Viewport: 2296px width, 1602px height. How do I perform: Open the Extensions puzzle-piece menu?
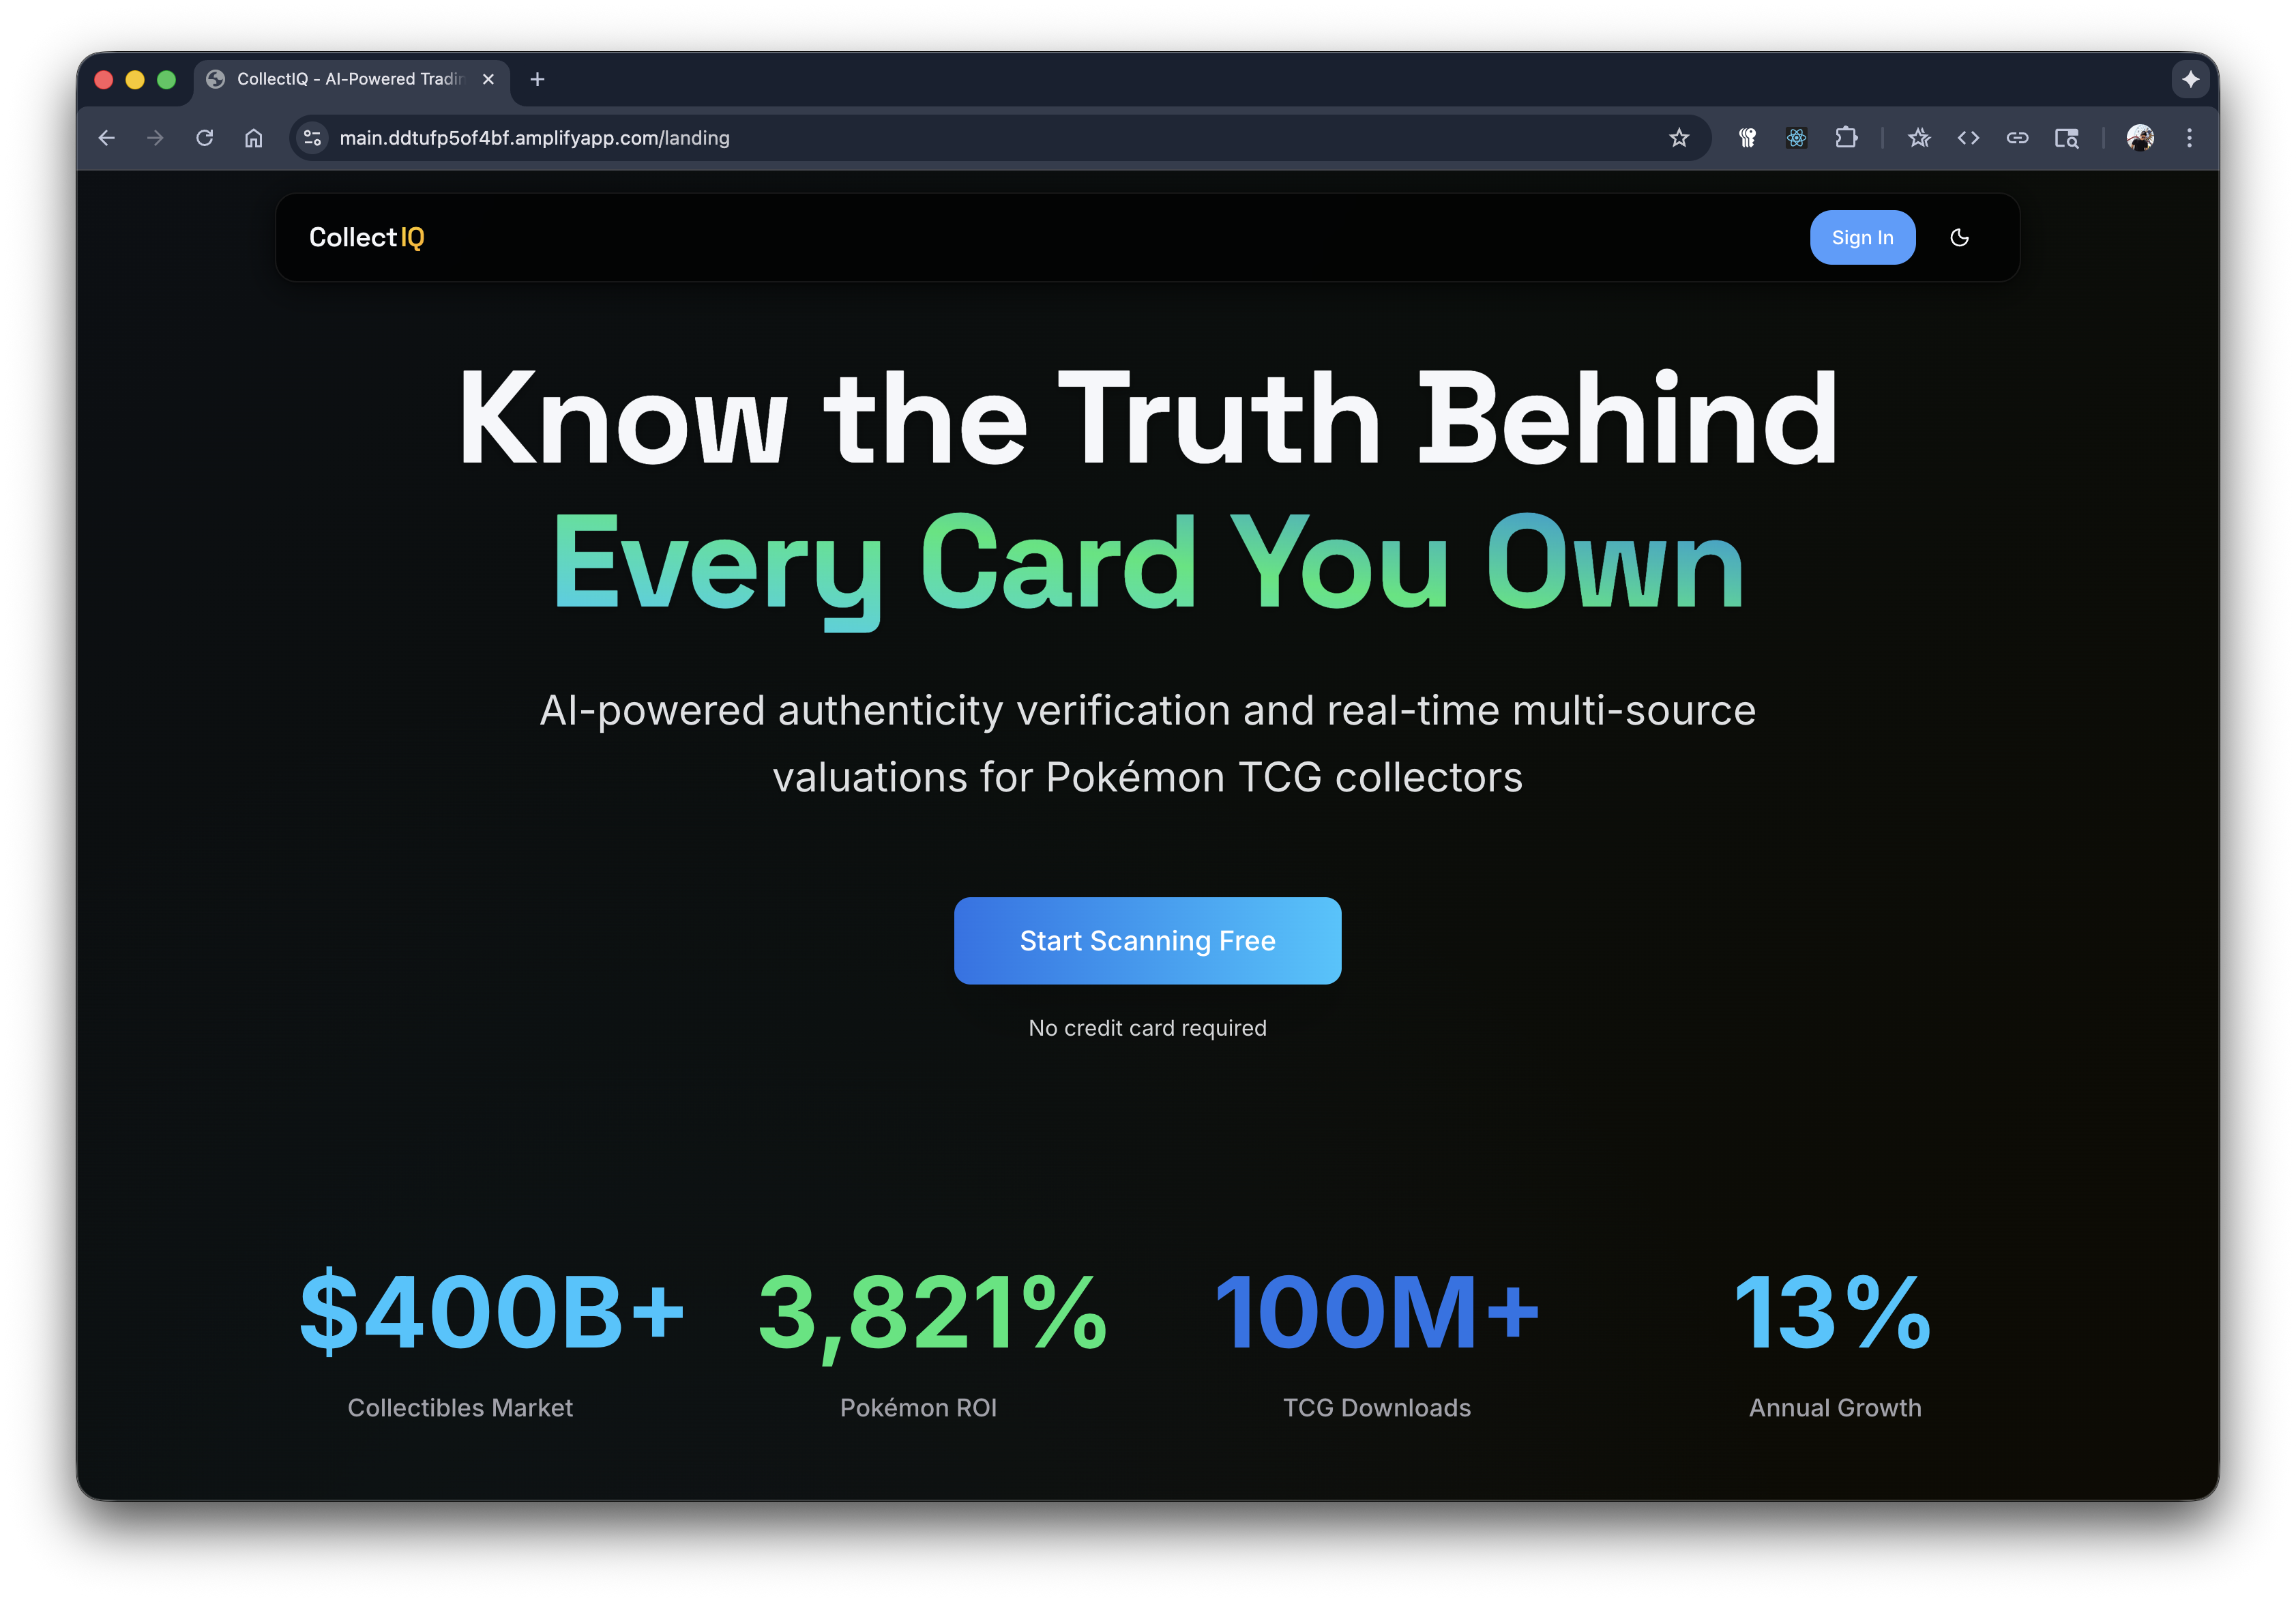(x=1846, y=138)
